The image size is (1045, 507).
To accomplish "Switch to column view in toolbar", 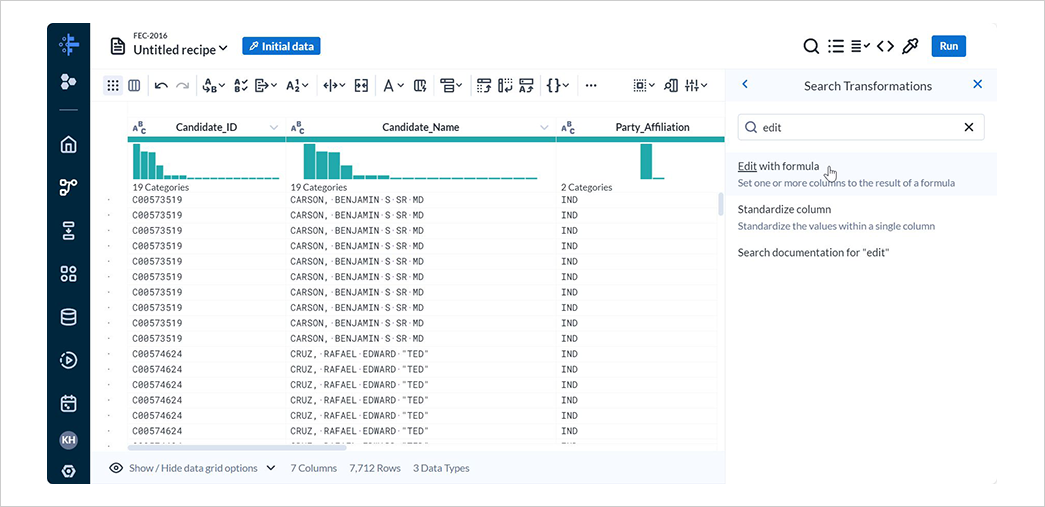I will [134, 85].
